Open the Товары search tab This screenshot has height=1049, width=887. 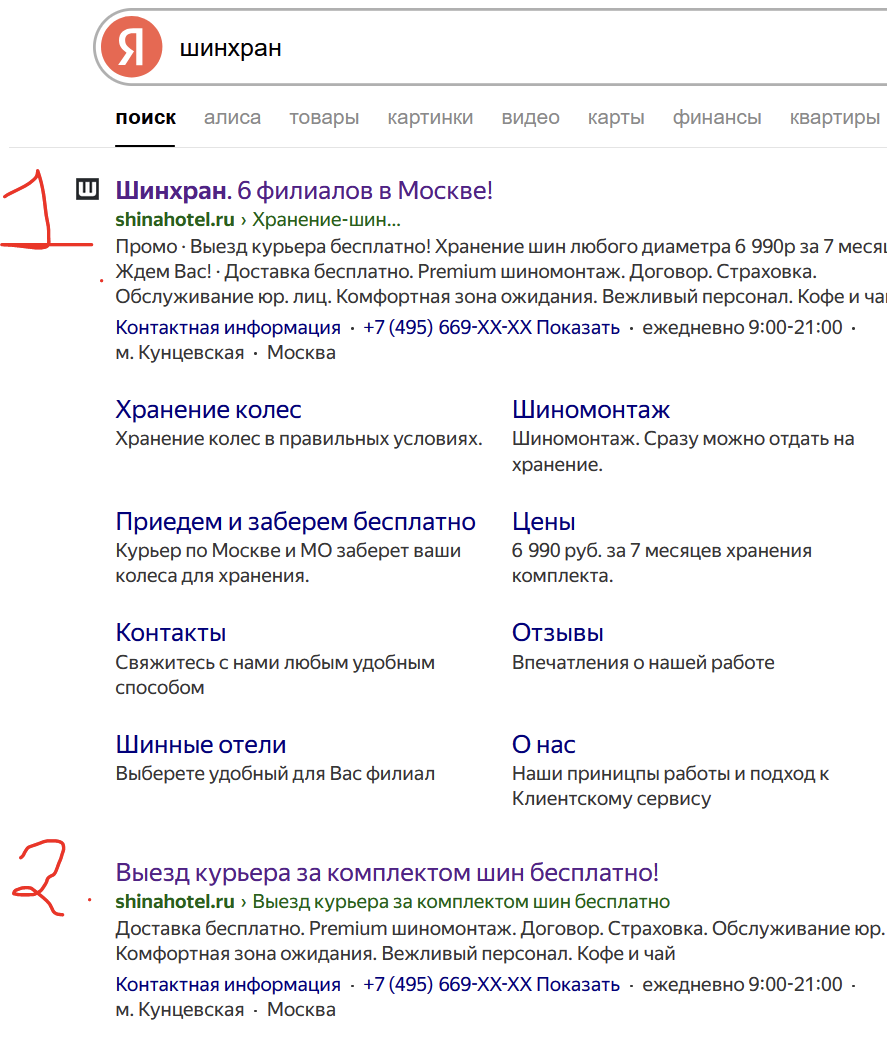point(324,118)
